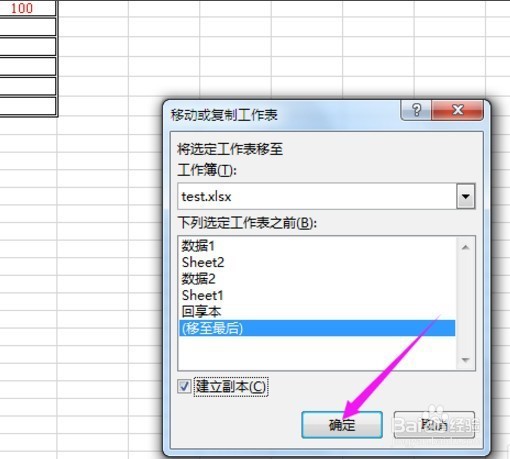Screen dimensions: 510x459
Task: Click the 确定 button
Action: pos(342,425)
